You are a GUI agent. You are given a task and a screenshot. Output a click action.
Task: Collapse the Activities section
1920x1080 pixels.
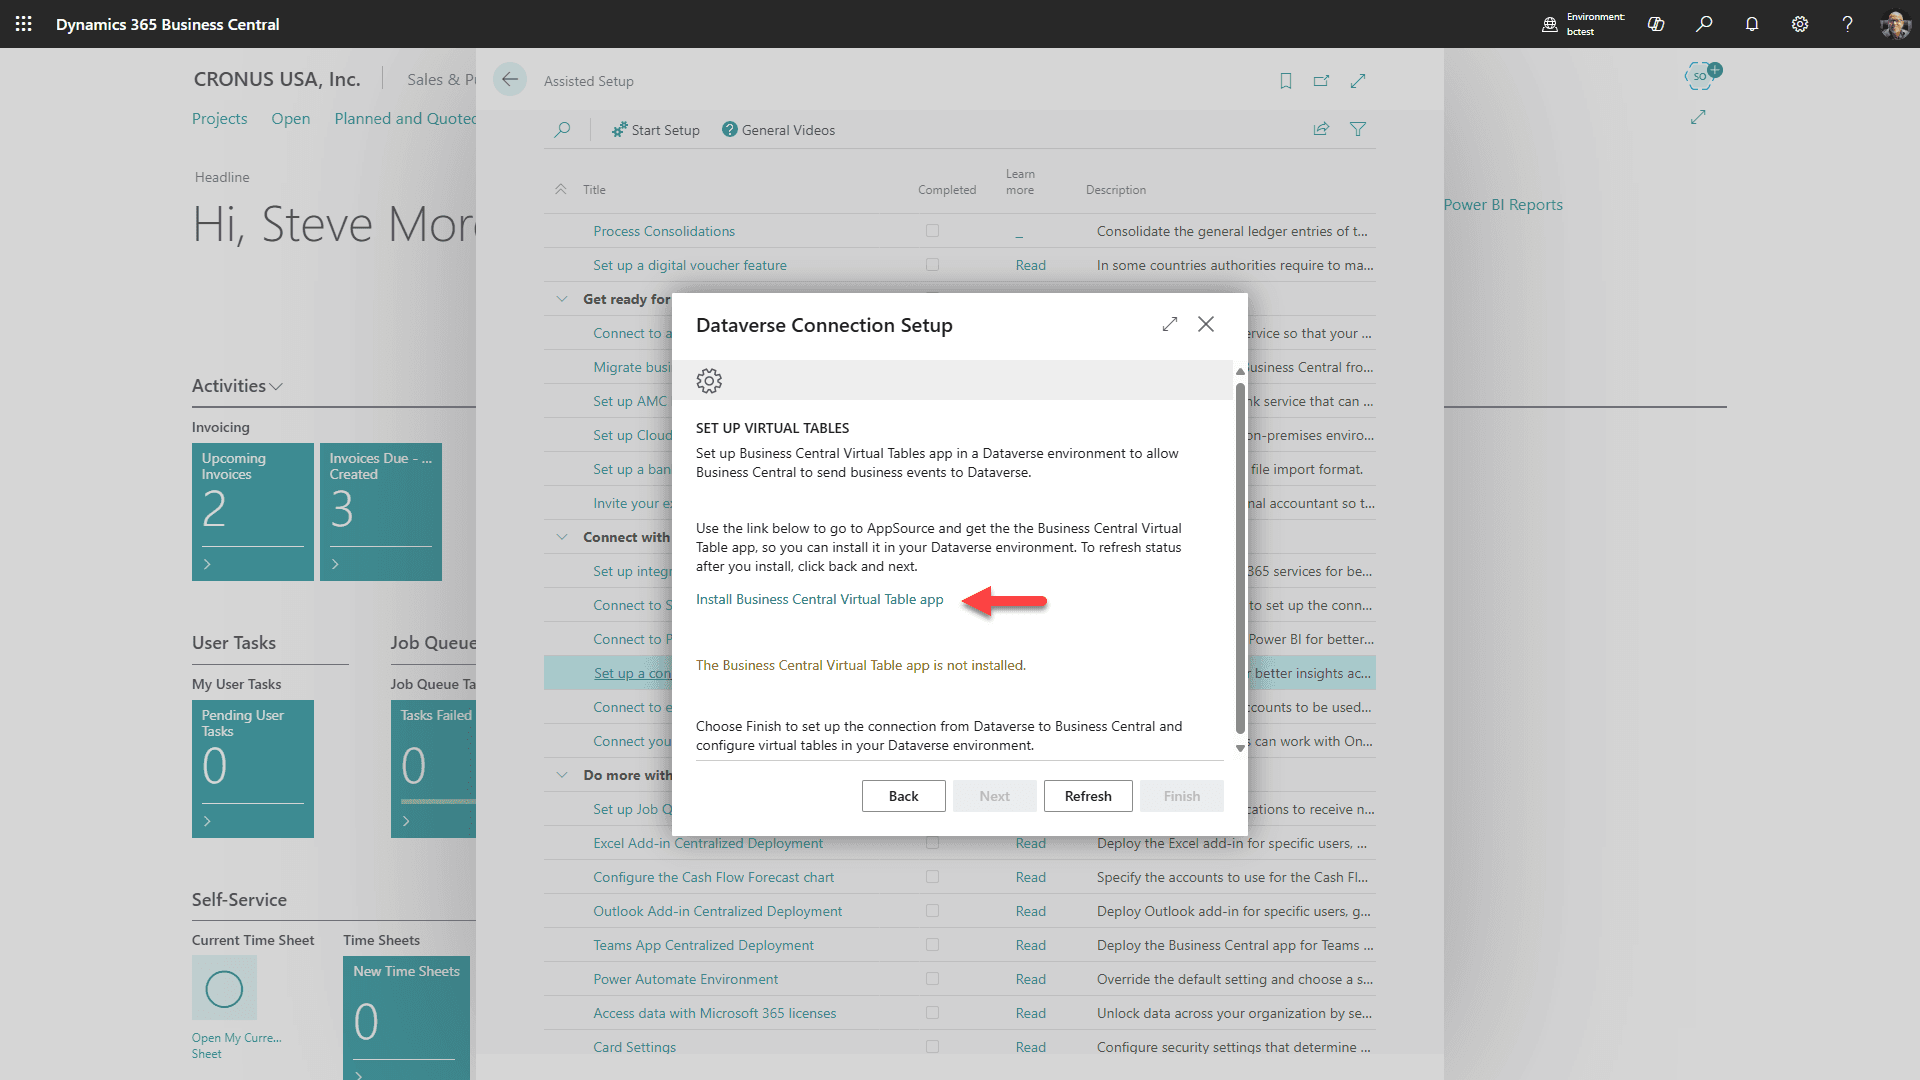point(277,385)
